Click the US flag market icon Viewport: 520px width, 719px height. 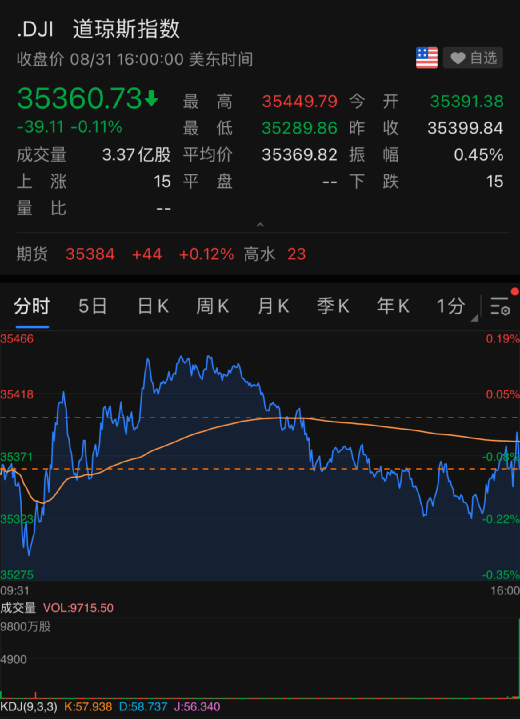click(x=426, y=58)
